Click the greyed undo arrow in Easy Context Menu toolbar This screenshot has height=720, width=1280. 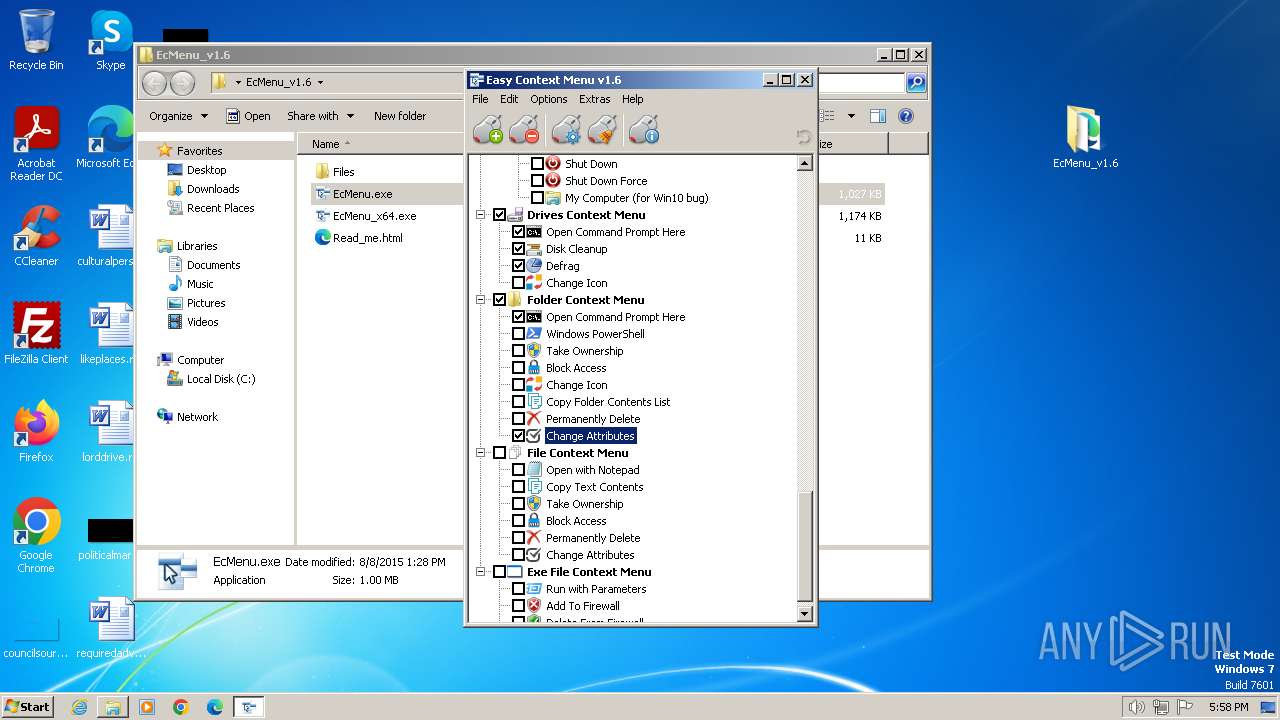click(803, 137)
